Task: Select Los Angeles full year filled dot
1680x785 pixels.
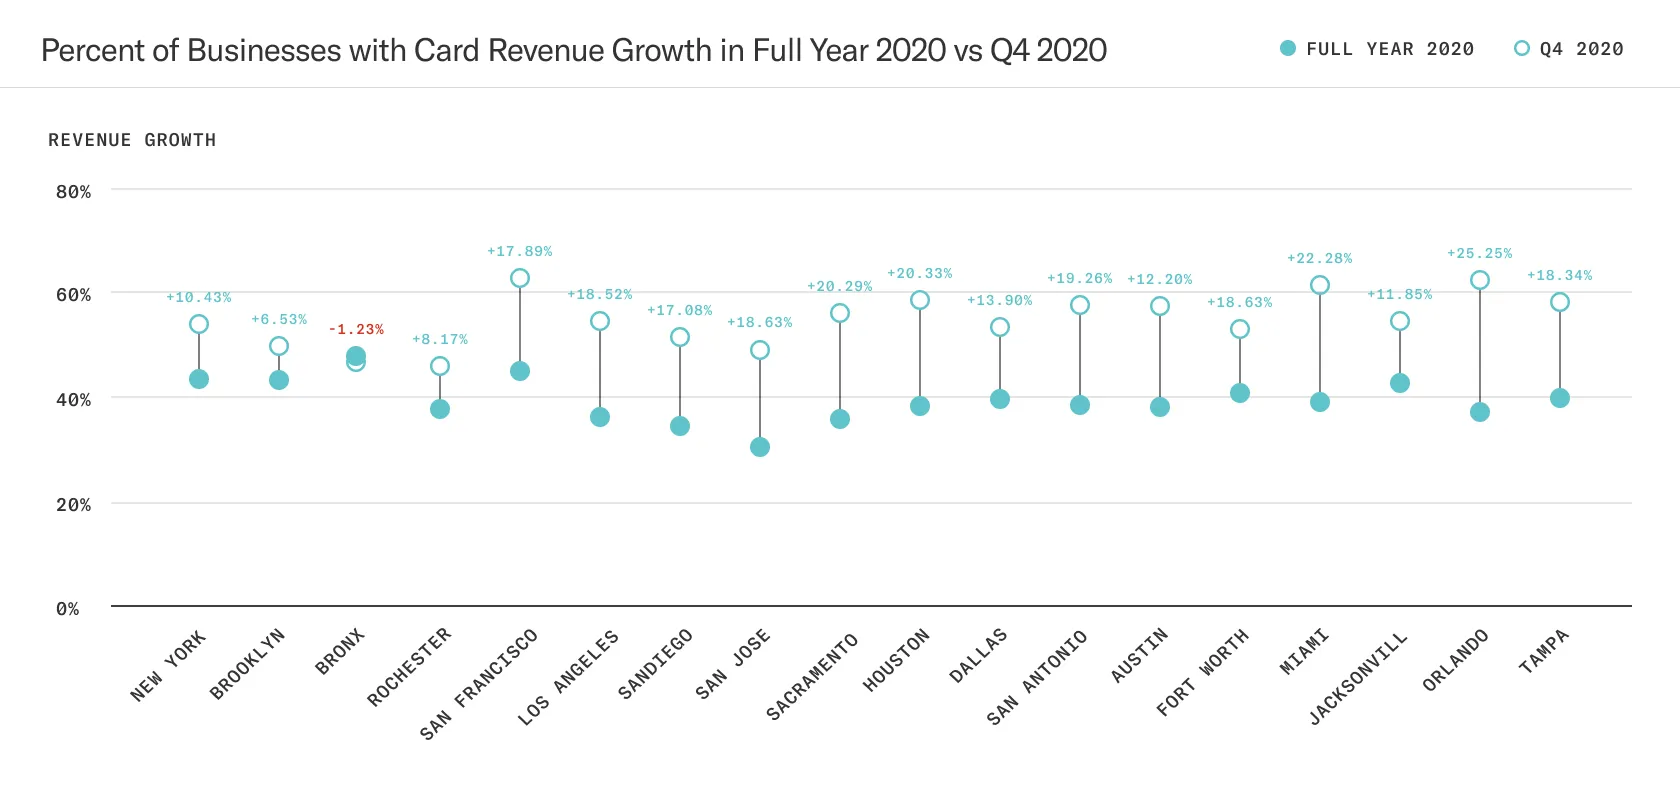Action: click(600, 417)
